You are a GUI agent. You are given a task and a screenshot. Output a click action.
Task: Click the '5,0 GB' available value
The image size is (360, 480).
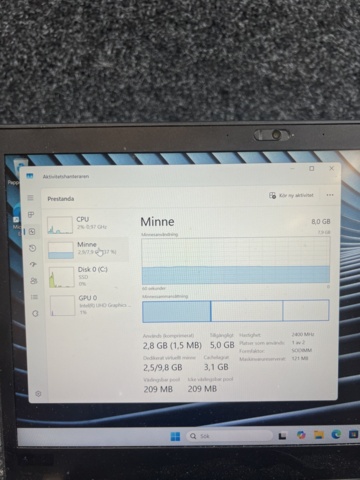coord(222,345)
